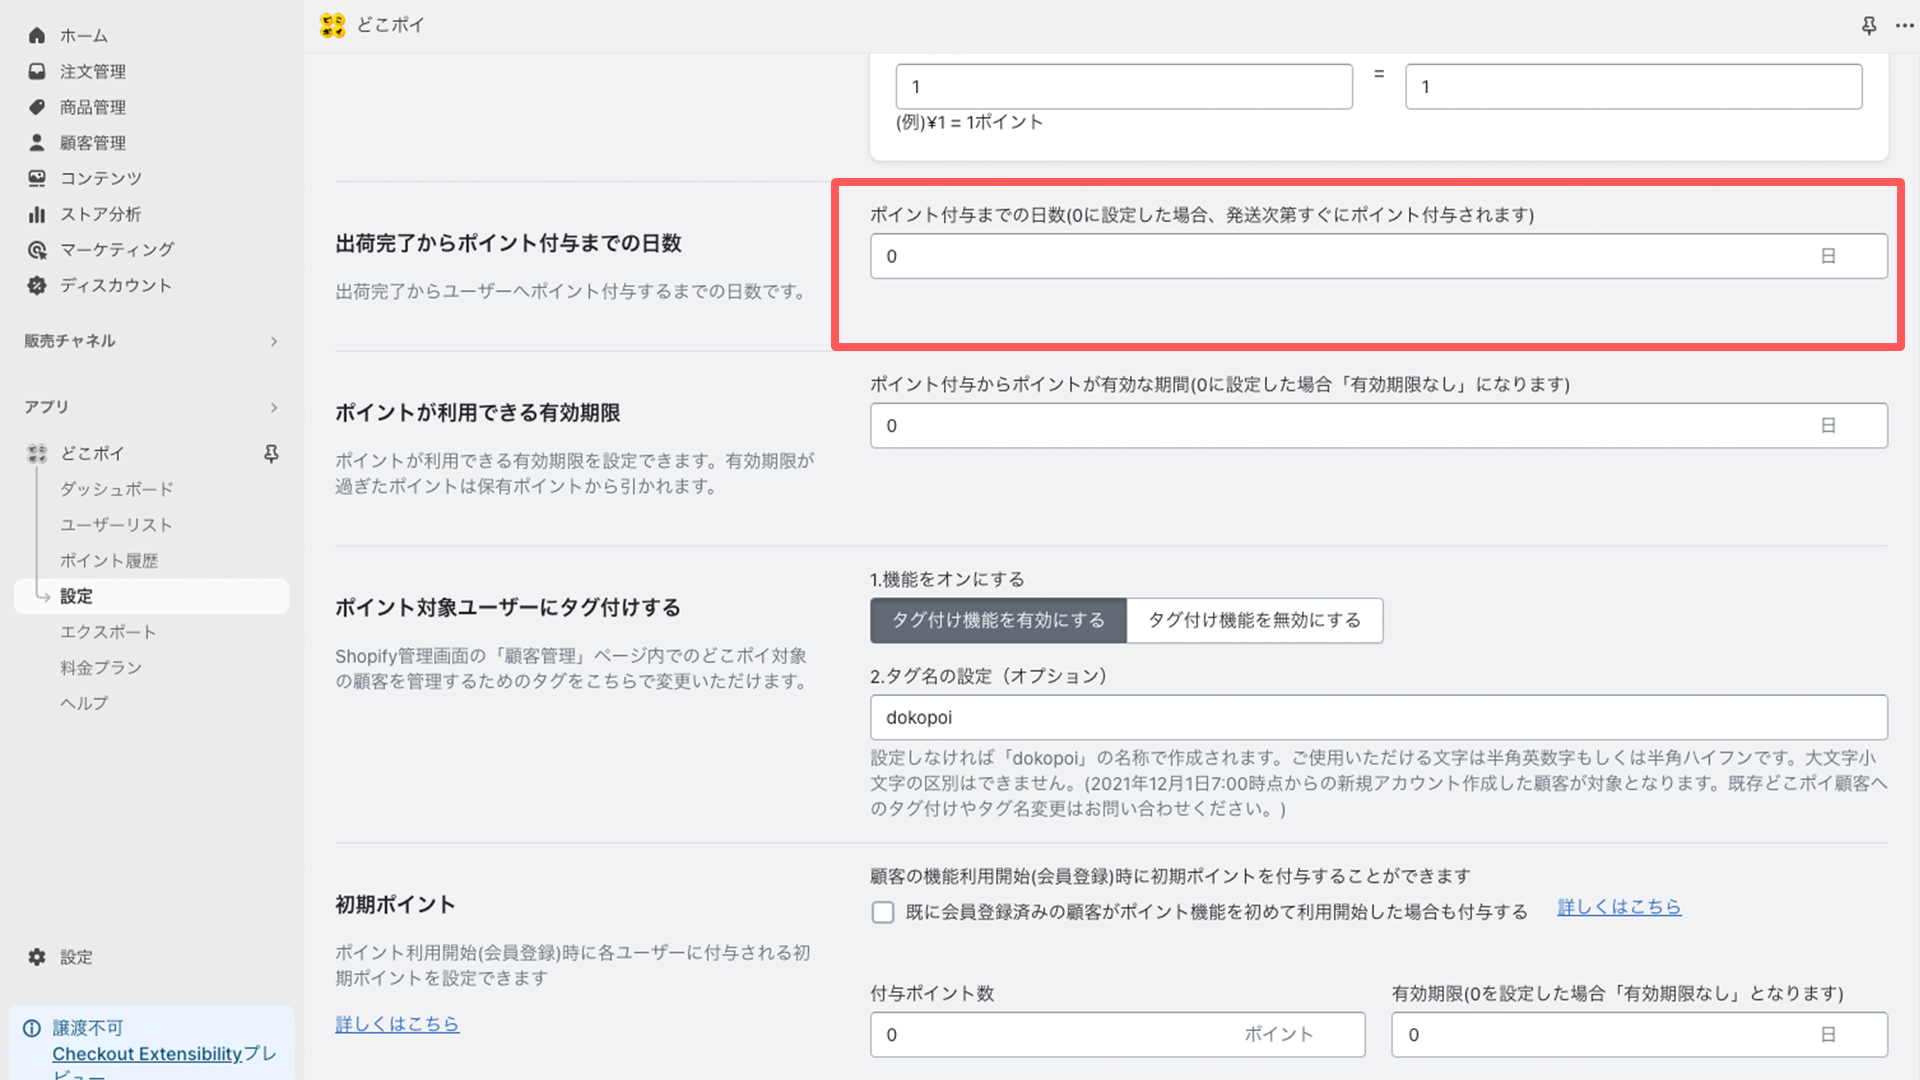Click the inbox icon for 注文管理
This screenshot has width=1920, height=1080.
point(37,71)
